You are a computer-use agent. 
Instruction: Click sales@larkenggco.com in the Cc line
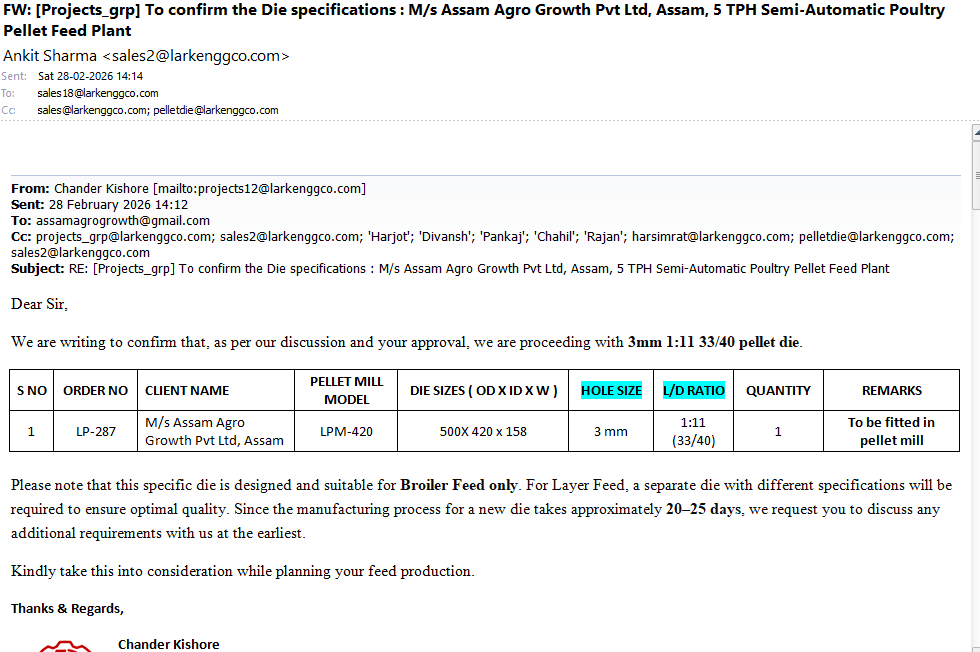[x=92, y=110]
